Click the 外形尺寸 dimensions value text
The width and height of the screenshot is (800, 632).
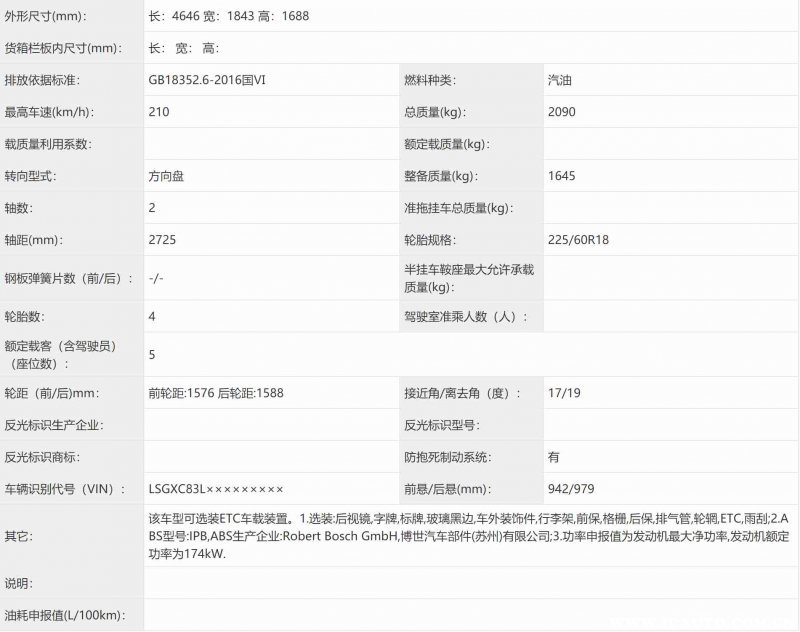230,17
